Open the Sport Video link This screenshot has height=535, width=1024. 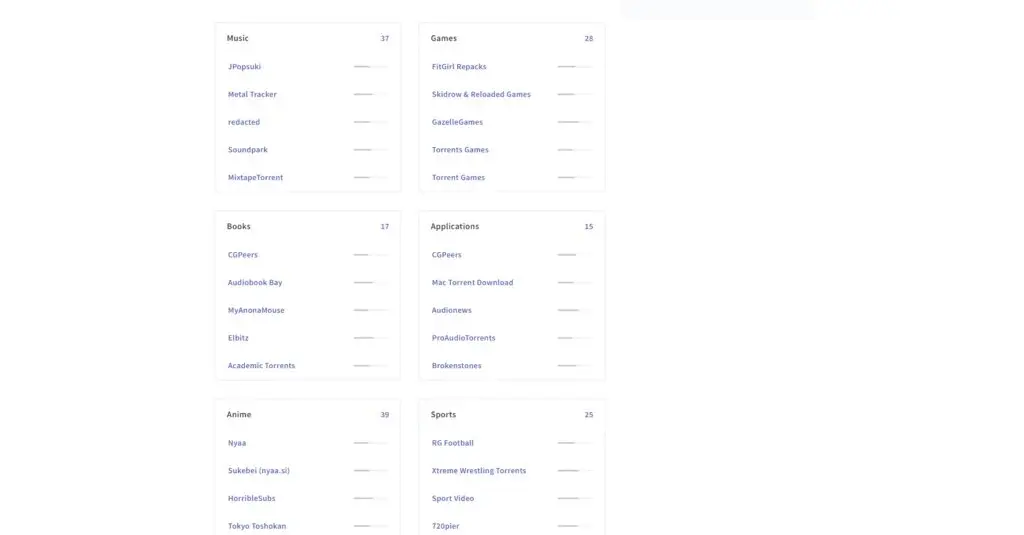[x=453, y=498]
